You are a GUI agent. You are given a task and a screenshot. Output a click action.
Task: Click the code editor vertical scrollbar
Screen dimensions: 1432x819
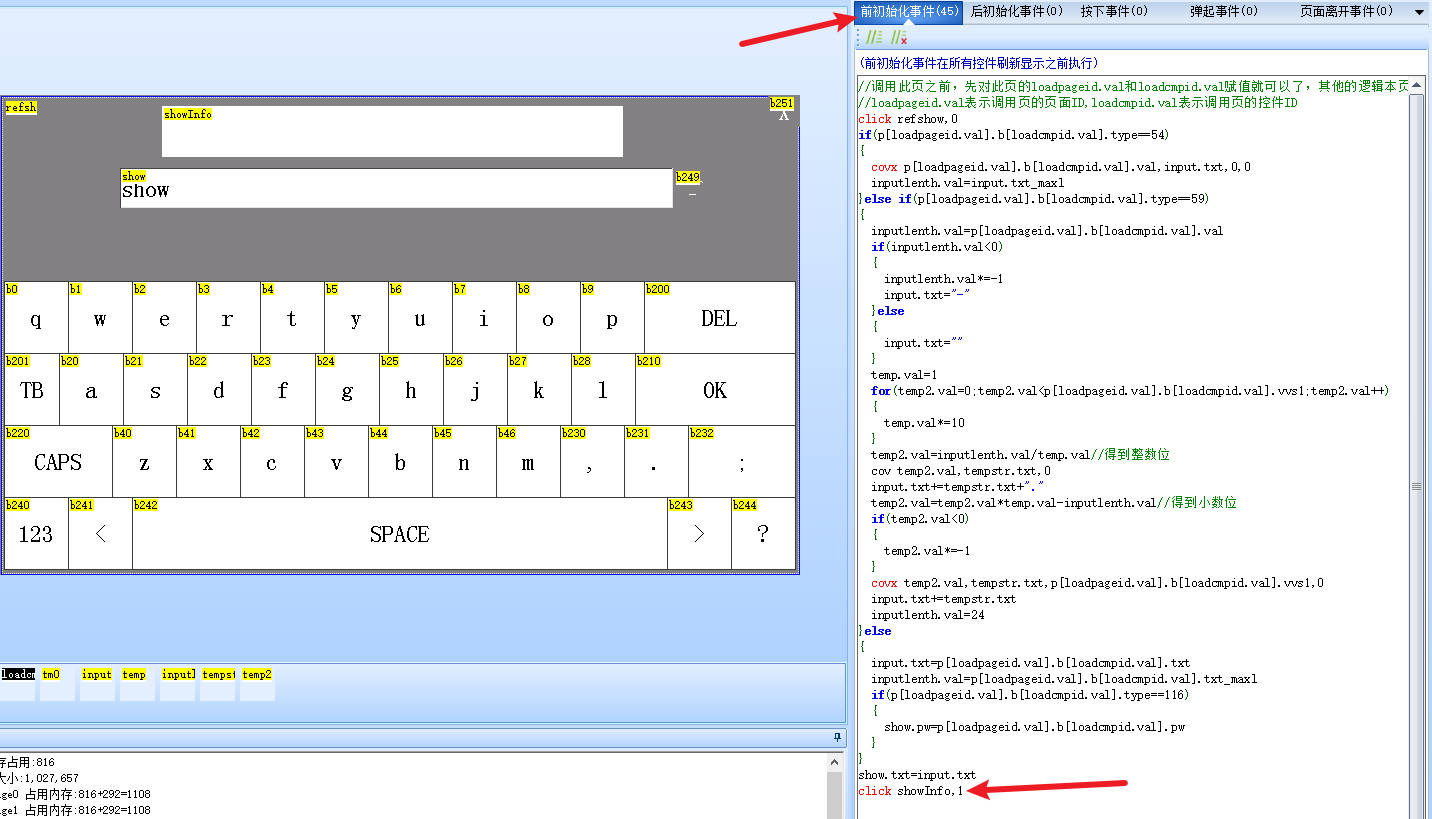click(x=1416, y=486)
